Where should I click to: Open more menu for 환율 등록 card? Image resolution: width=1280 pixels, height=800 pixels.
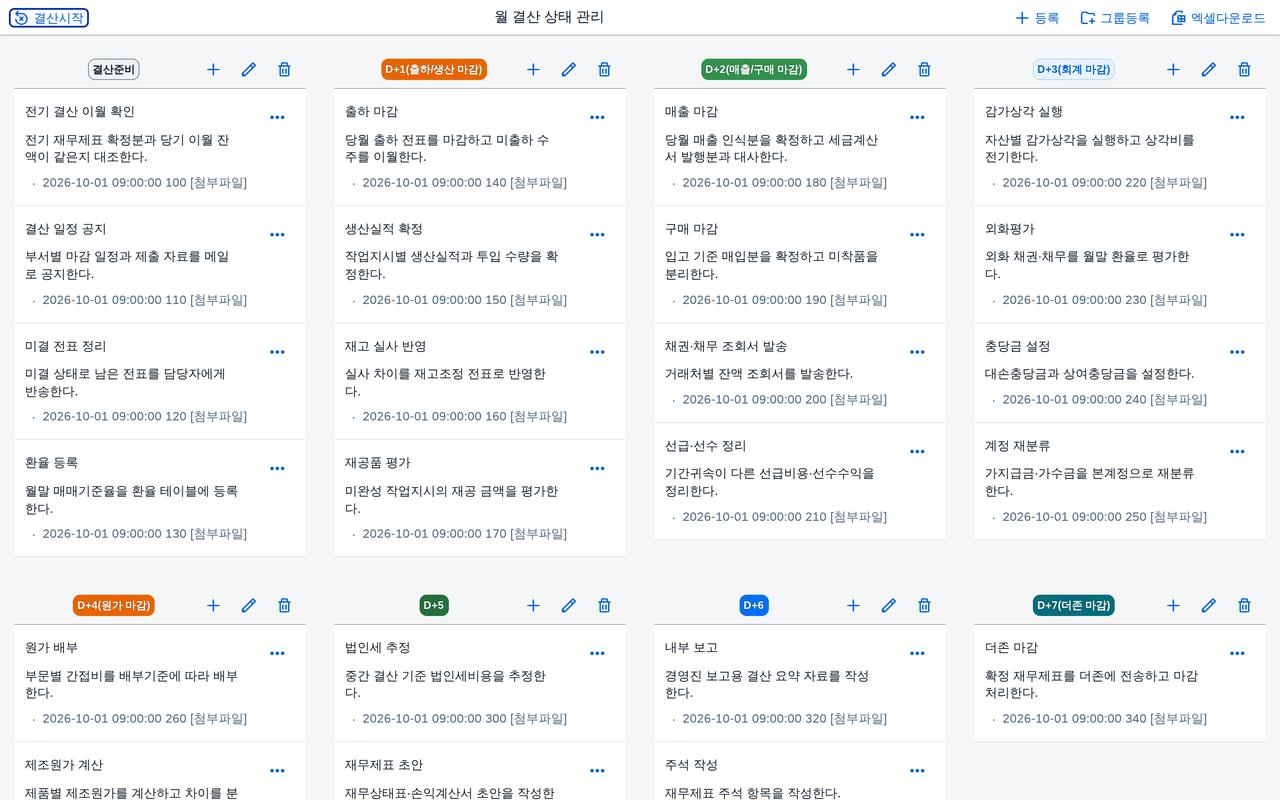click(277, 468)
